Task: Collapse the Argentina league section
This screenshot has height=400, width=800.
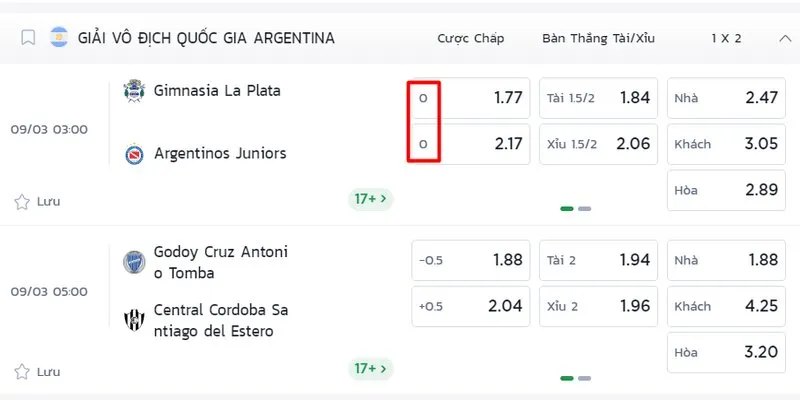Action: tap(785, 38)
